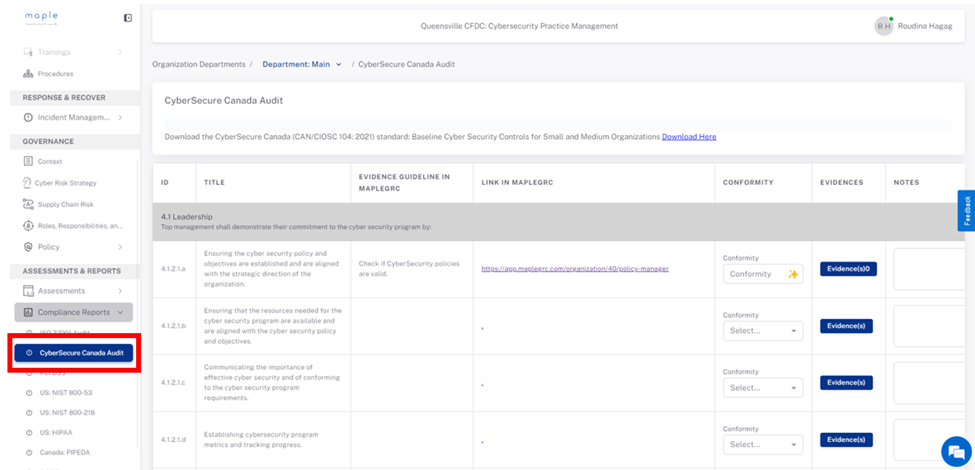975x470 pixels.
Task: Click the Compliance Reports icon
Action: click(27, 312)
